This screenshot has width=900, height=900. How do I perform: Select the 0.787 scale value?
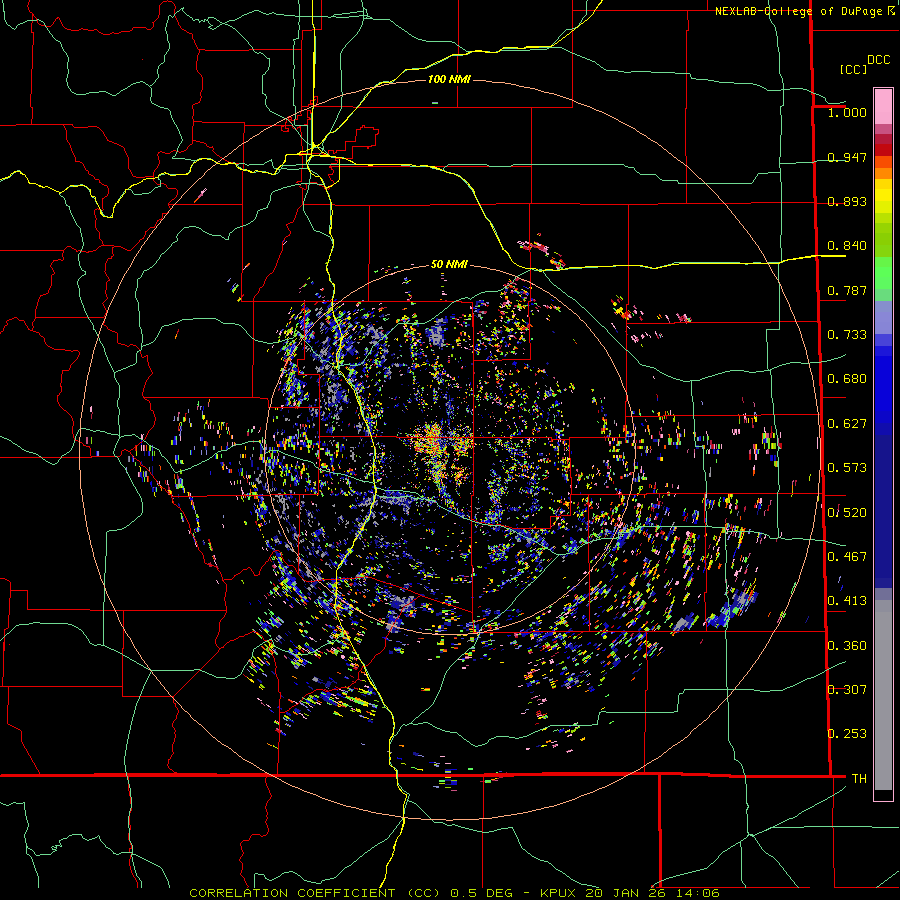847,290
